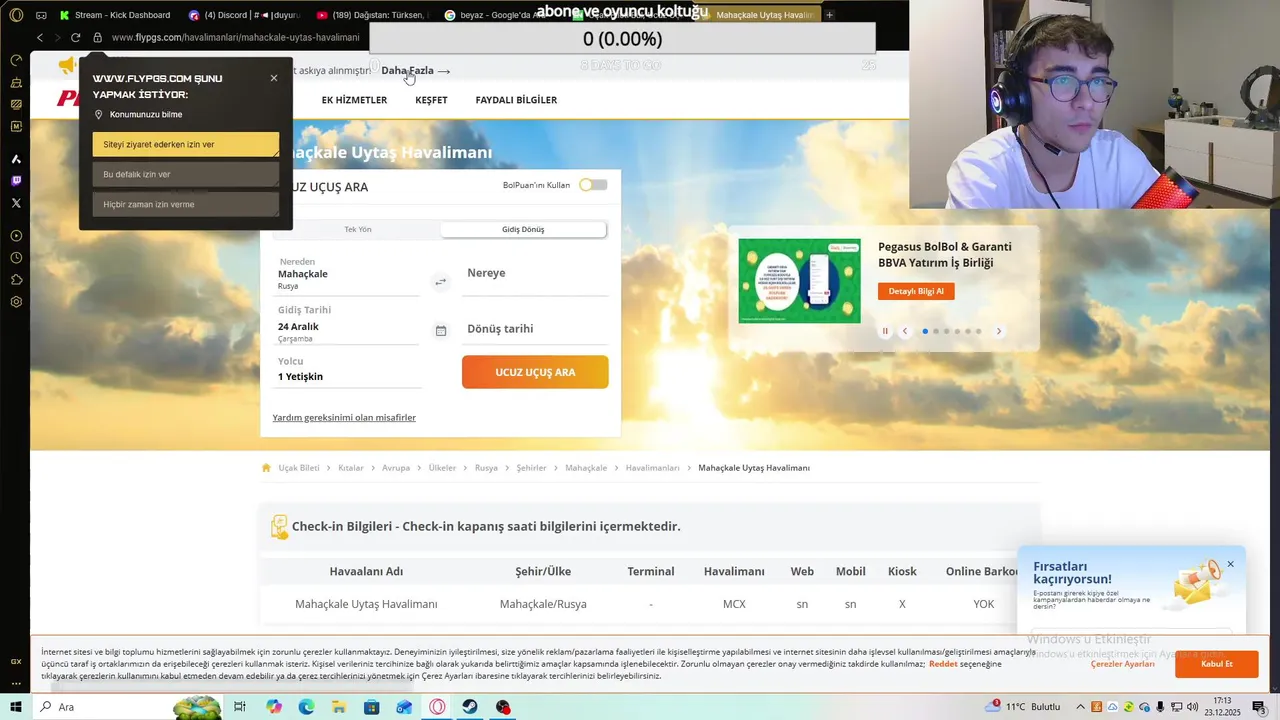Viewport: 1280px width, 720px height.
Task: Open the sidebar Player icon
Action: pos(16,236)
